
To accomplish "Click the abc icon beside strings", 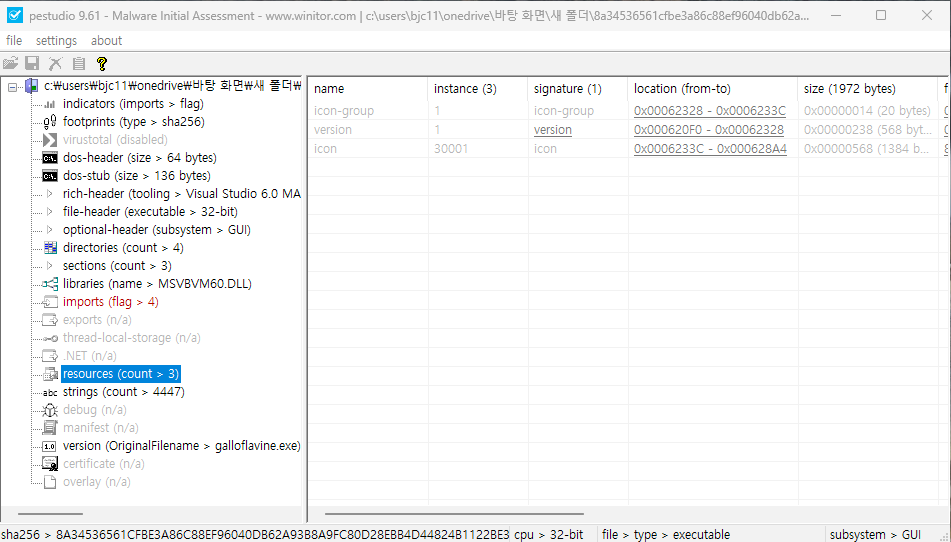I will pos(50,392).
